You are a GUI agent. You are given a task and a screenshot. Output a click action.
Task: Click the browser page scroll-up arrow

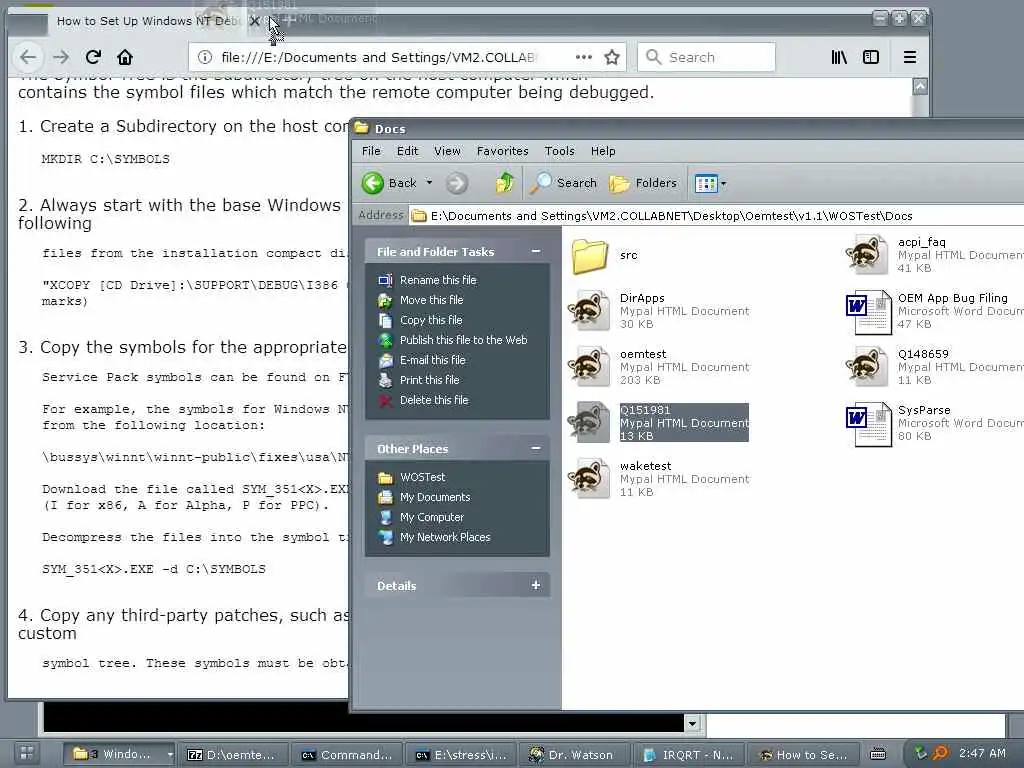[x=920, y=86]
